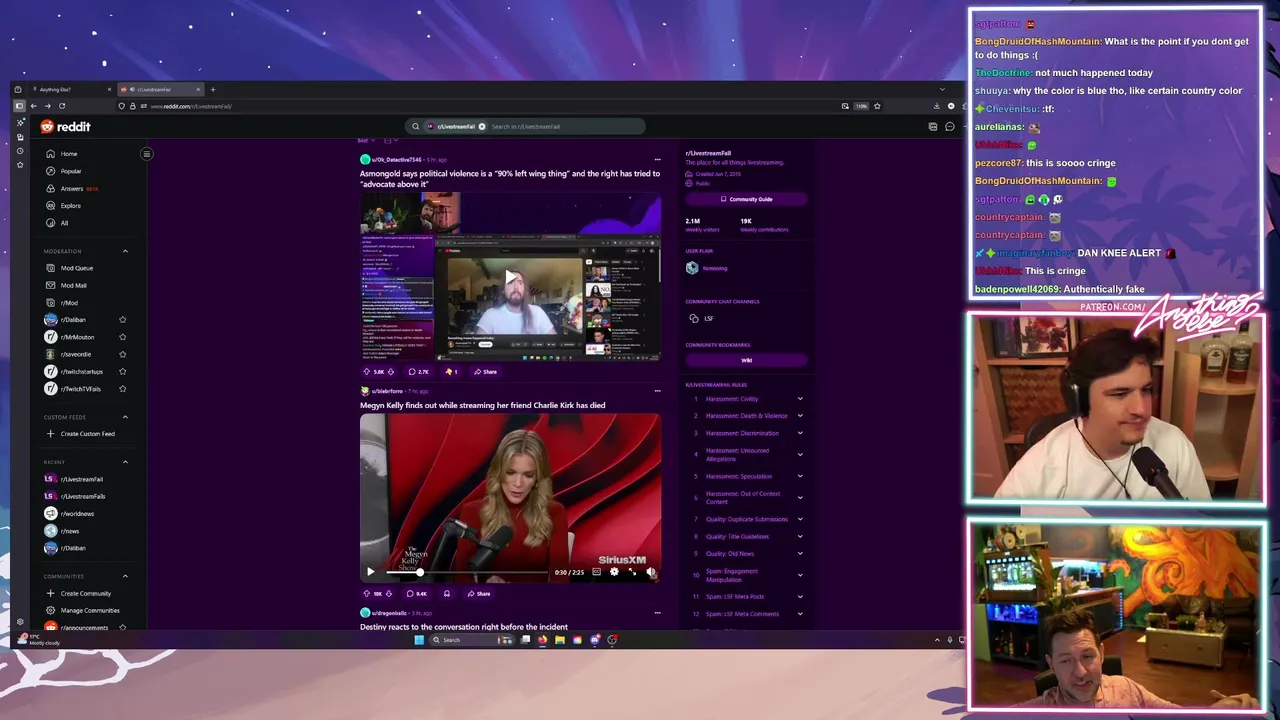The image size is (1280, 720).
Task: Click the browser back arrow
Action: point(33,106)
